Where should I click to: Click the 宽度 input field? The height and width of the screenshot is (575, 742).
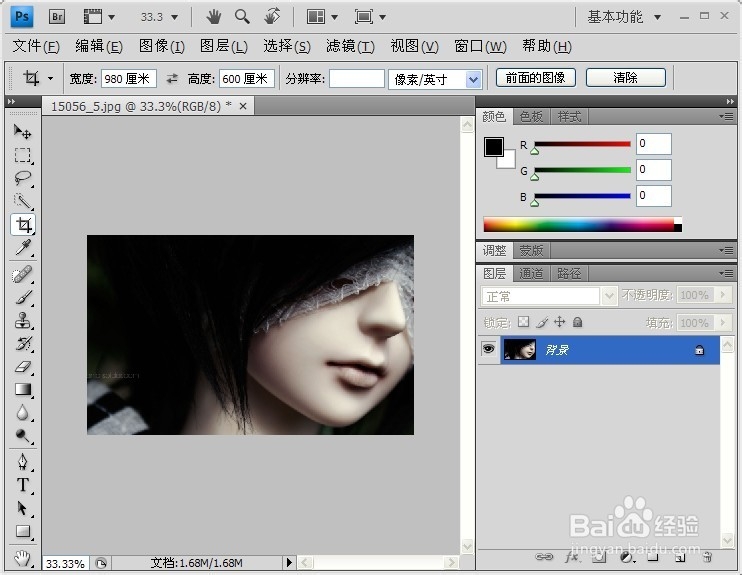click(129, 79)
